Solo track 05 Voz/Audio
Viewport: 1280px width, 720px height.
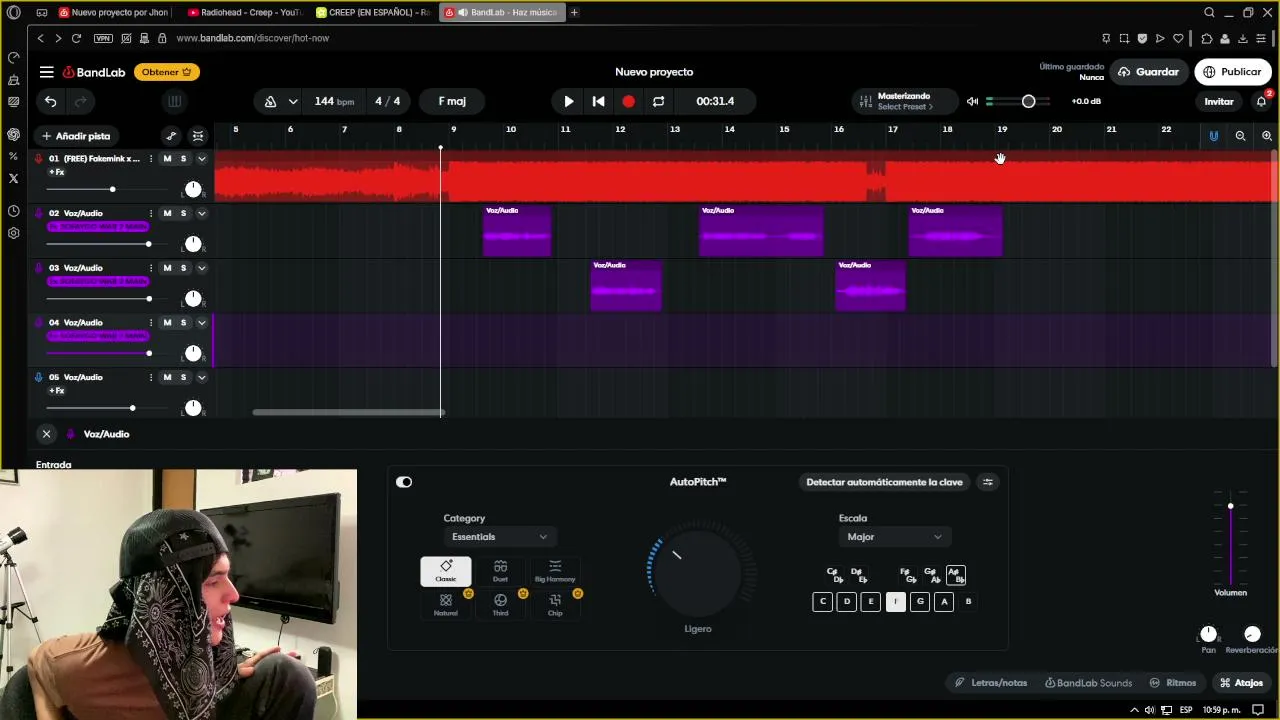coord(183,377)
